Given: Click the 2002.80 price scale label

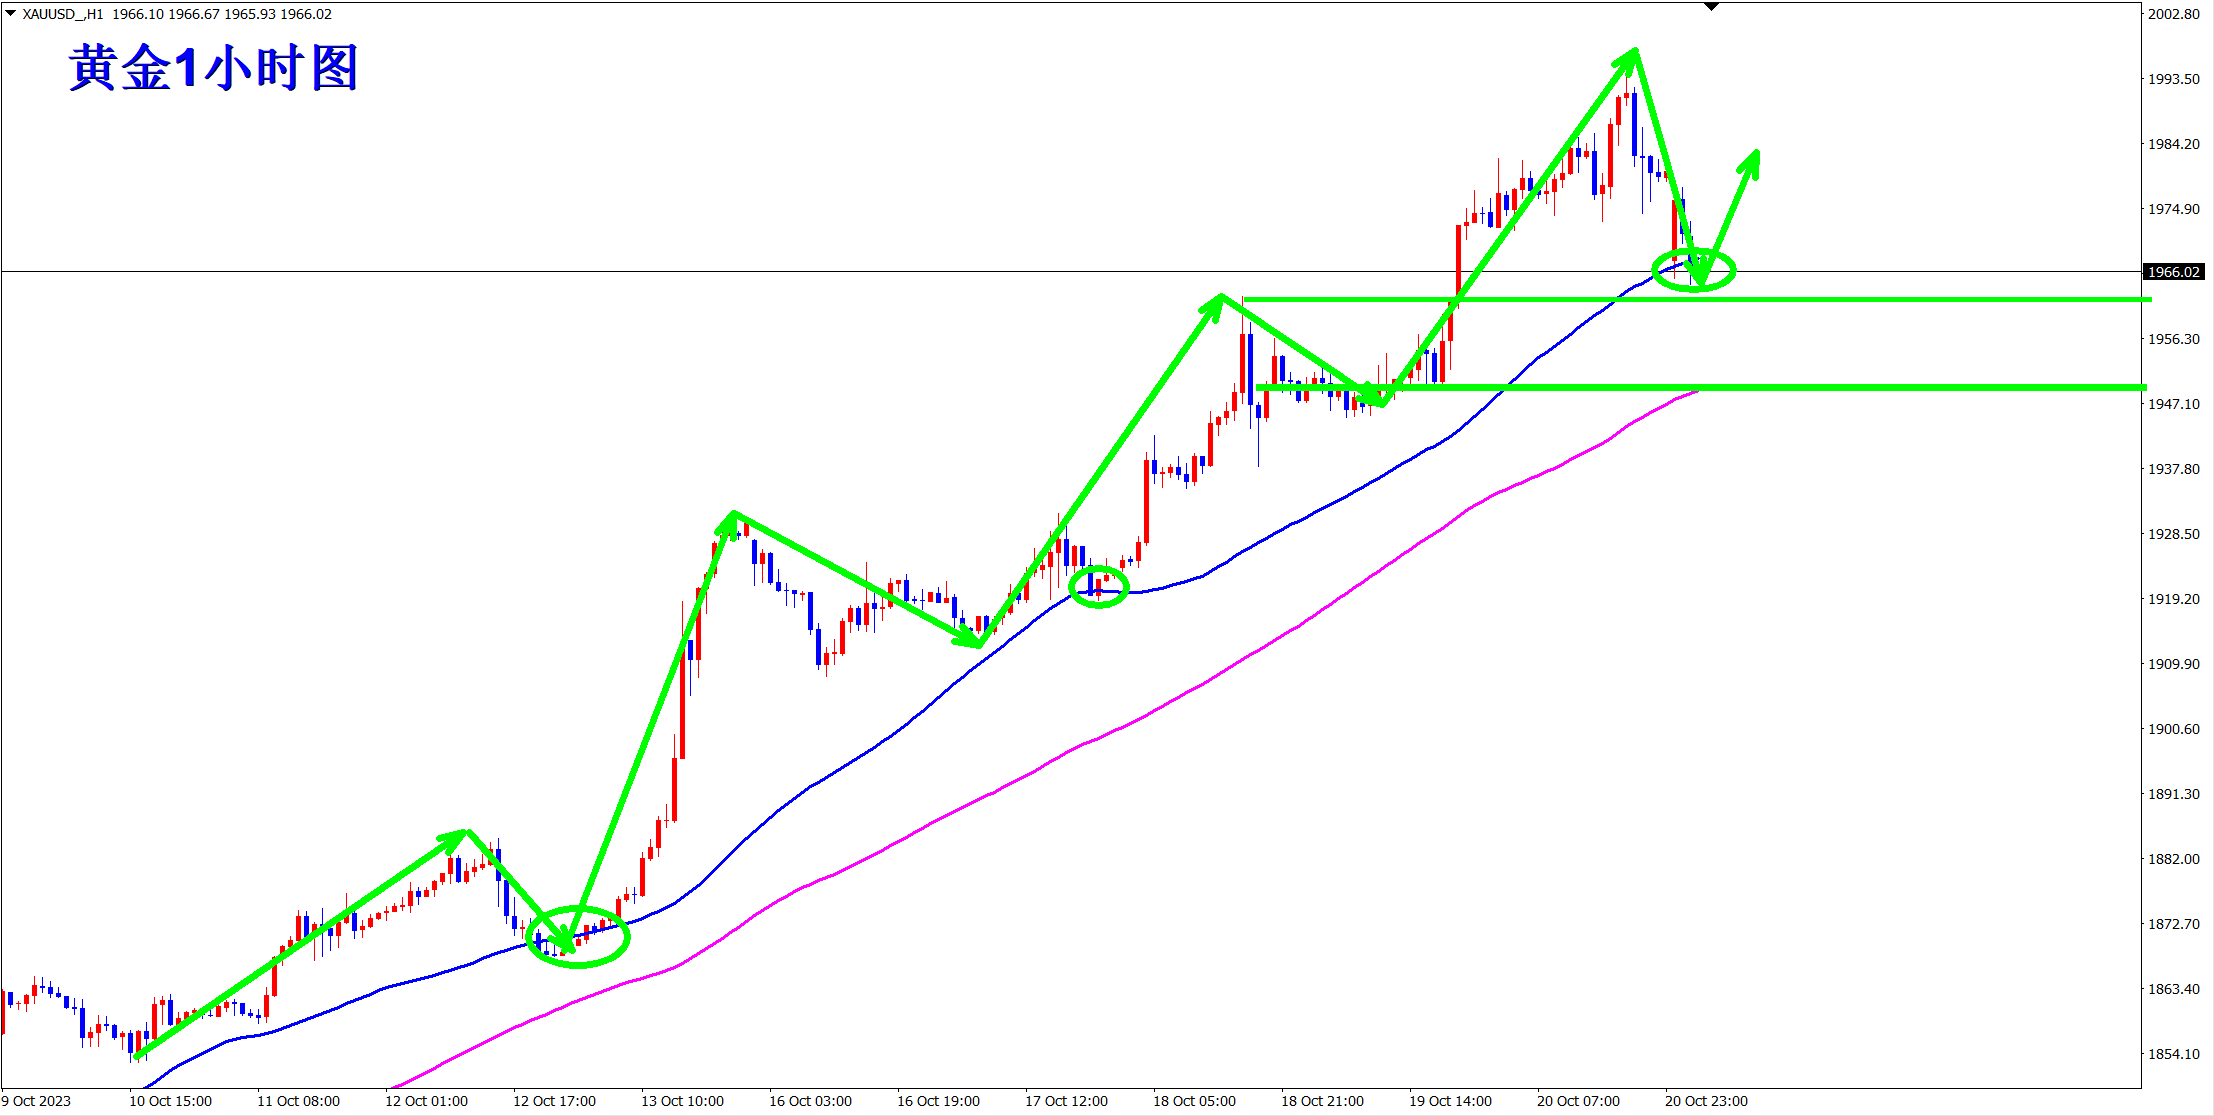Looking at the screenshot, I should [x=2174, y=14].
